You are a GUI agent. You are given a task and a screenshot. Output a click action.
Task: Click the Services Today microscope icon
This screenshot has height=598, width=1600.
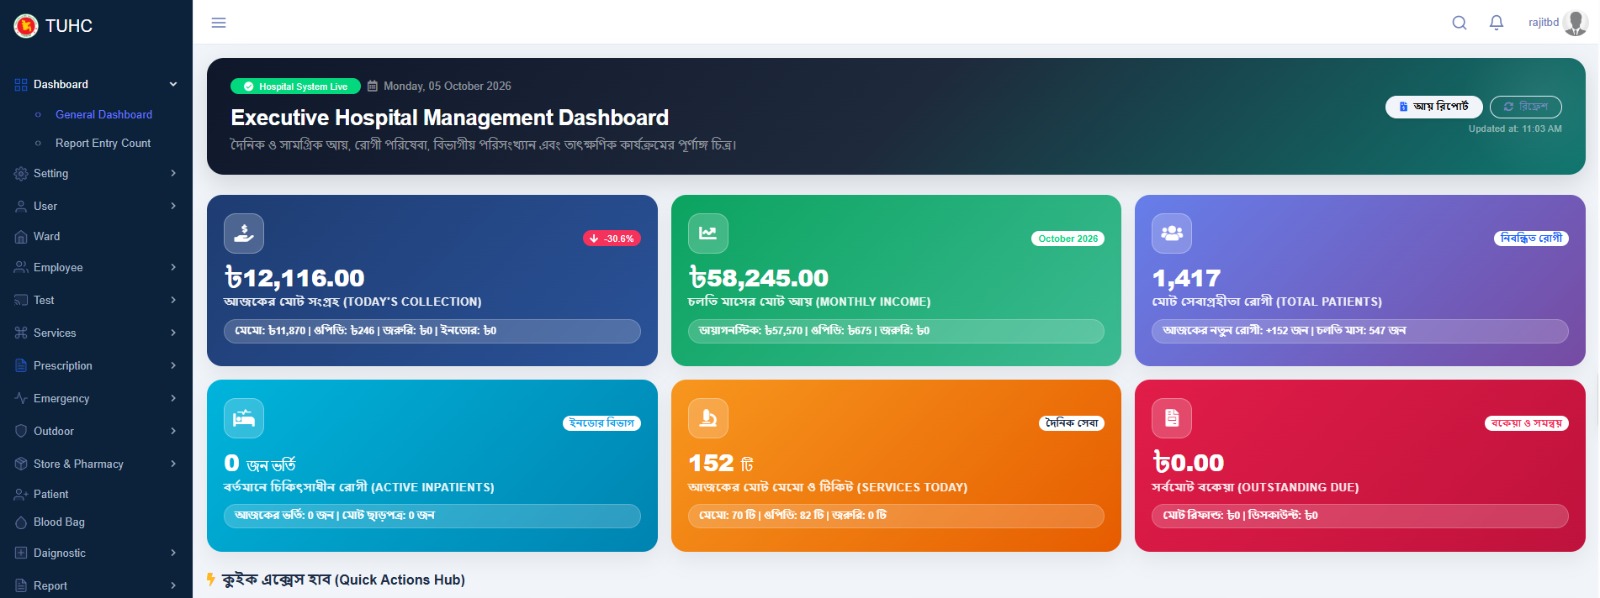pos(708,418)
